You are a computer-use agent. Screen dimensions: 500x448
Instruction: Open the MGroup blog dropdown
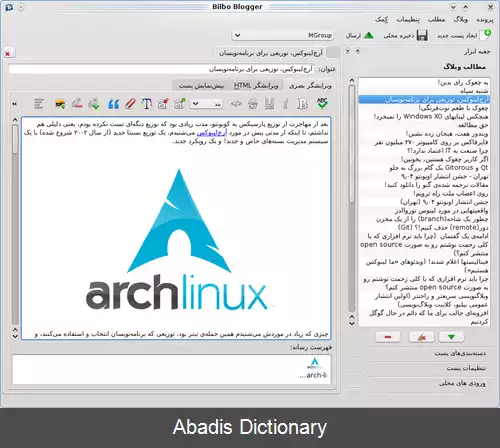click(x=283, y=35)
